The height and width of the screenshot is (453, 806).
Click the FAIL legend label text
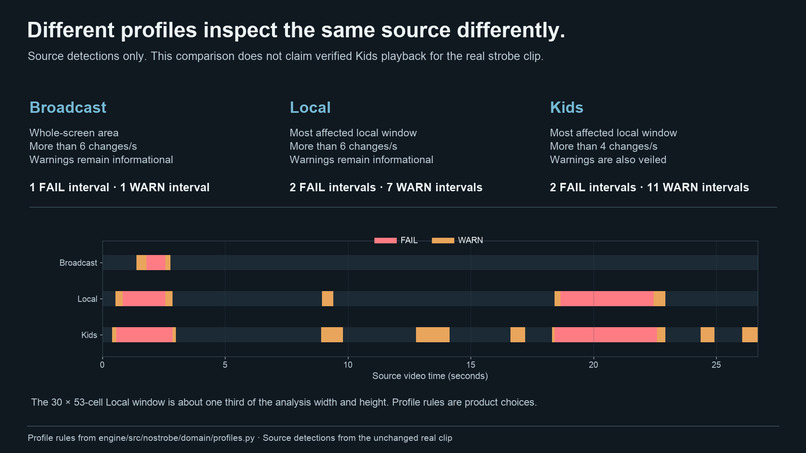pyautogui.click(x=409, y=240)
